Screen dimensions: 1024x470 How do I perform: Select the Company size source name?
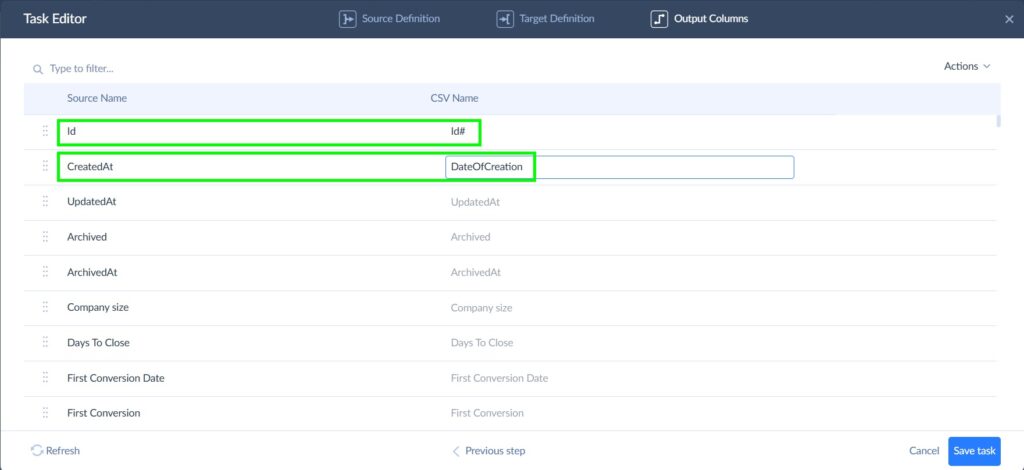click(98, 307)
